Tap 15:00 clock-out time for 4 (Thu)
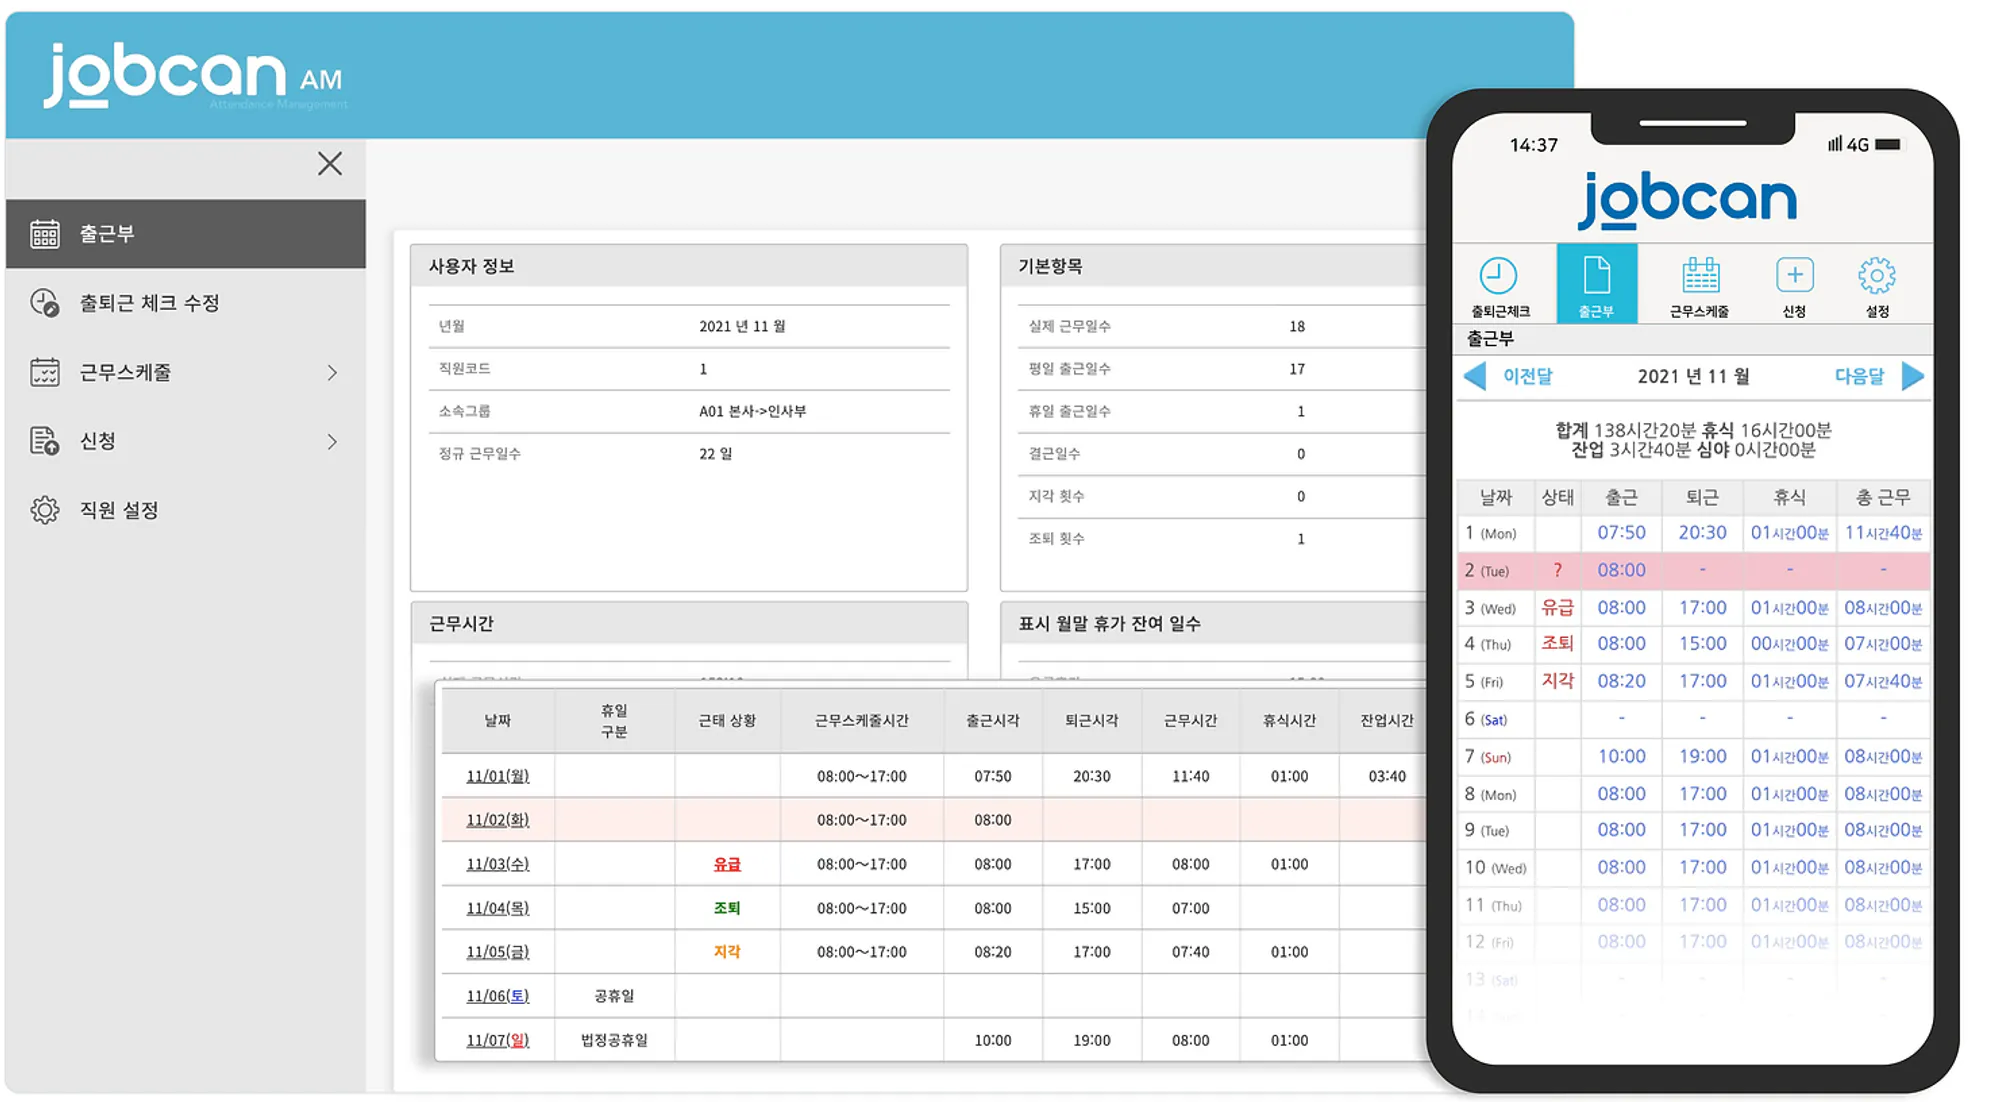 (1702, 644)
